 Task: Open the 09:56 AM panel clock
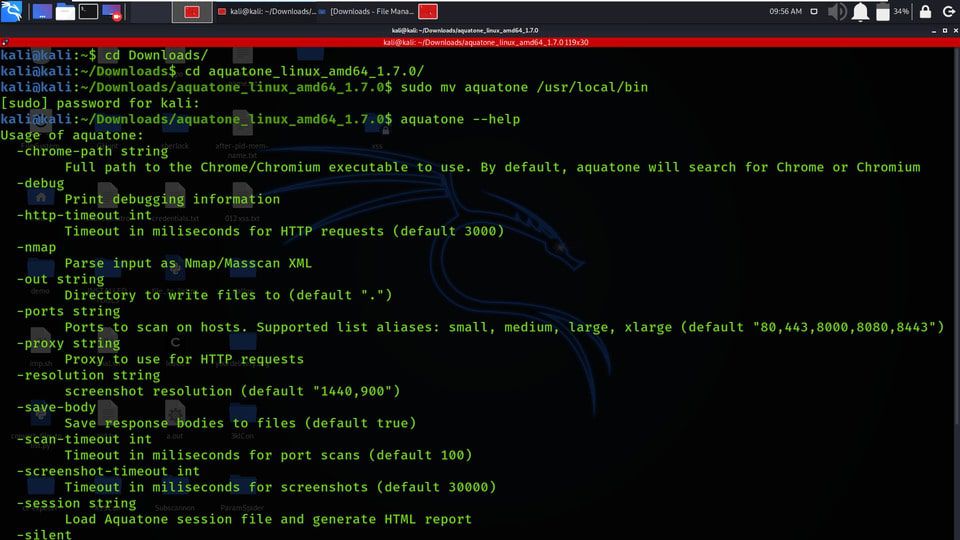(786, 12)
